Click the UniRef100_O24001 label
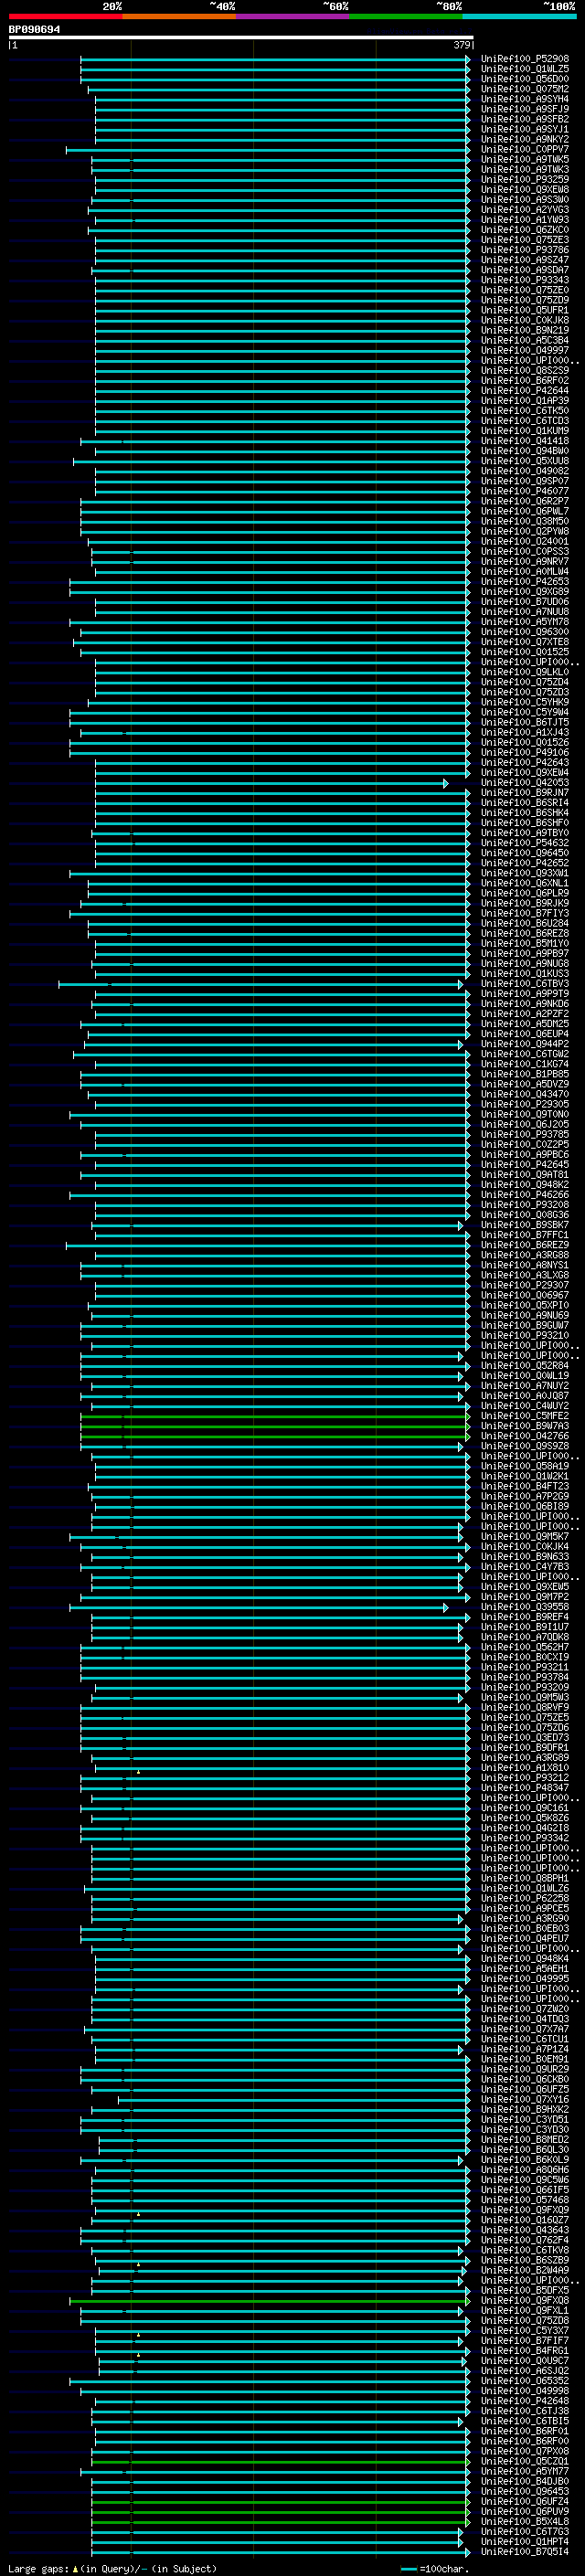The height and width of the screenshot is (2576, 585). pos(524,541)
